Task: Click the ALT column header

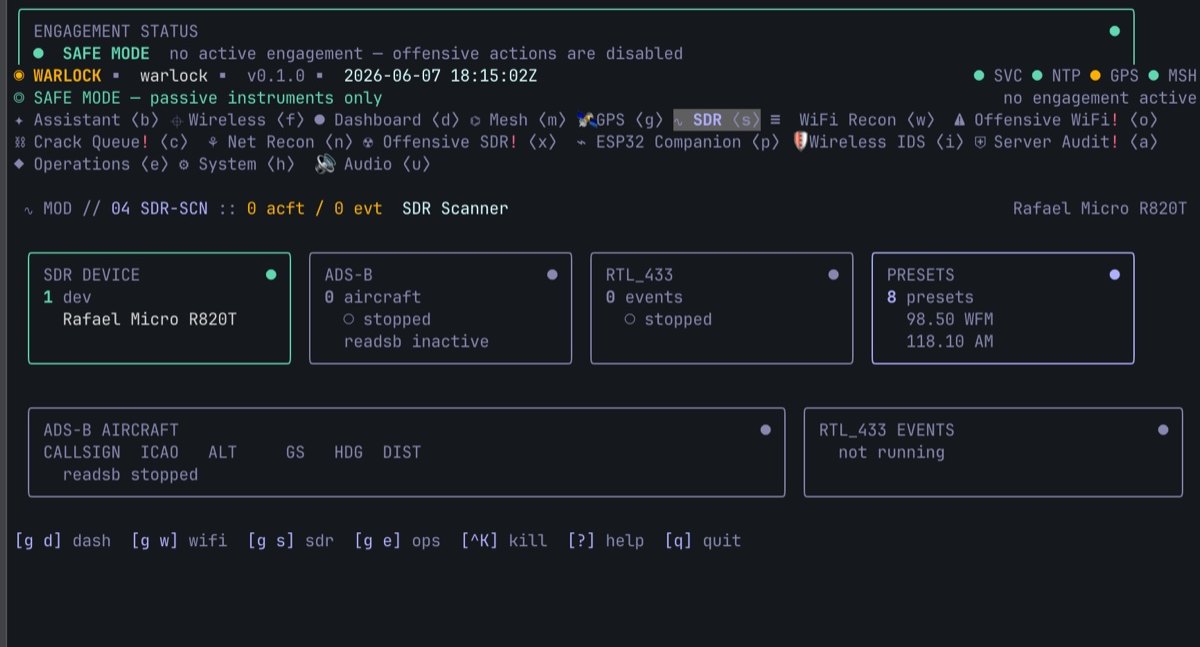Action: (x=223, y=452)
